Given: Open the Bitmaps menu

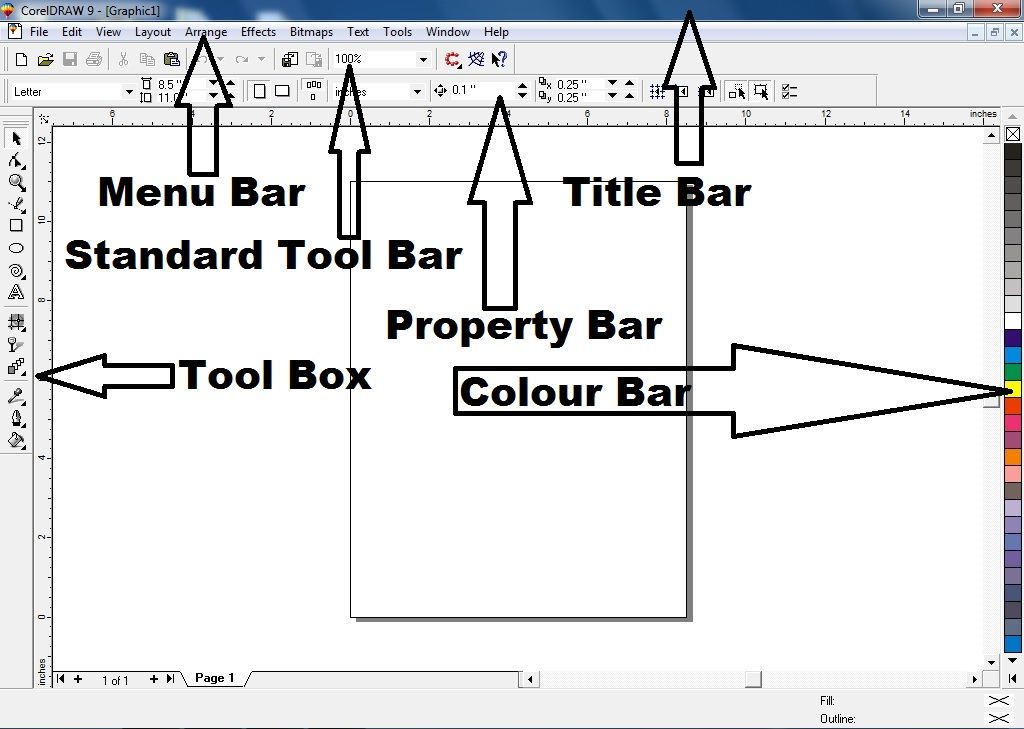Looking at the screenshot, I should pos(311,32).
